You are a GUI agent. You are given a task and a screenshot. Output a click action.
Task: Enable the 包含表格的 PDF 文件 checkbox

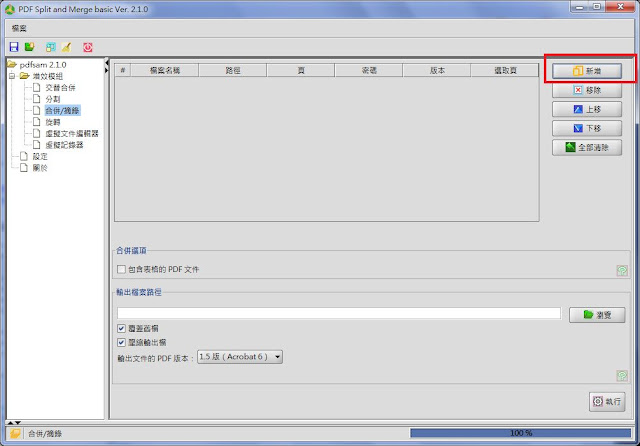(x=121, y=269)
